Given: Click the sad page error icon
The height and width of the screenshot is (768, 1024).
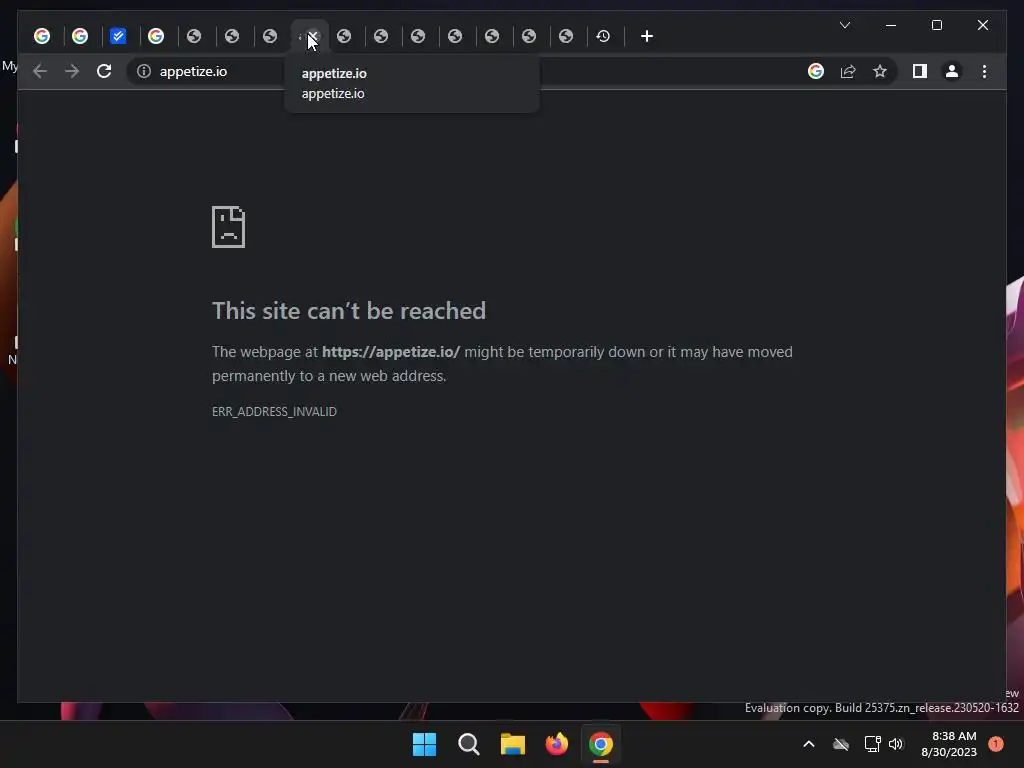Looking at the screenshot, I should (x=229, y=227).
